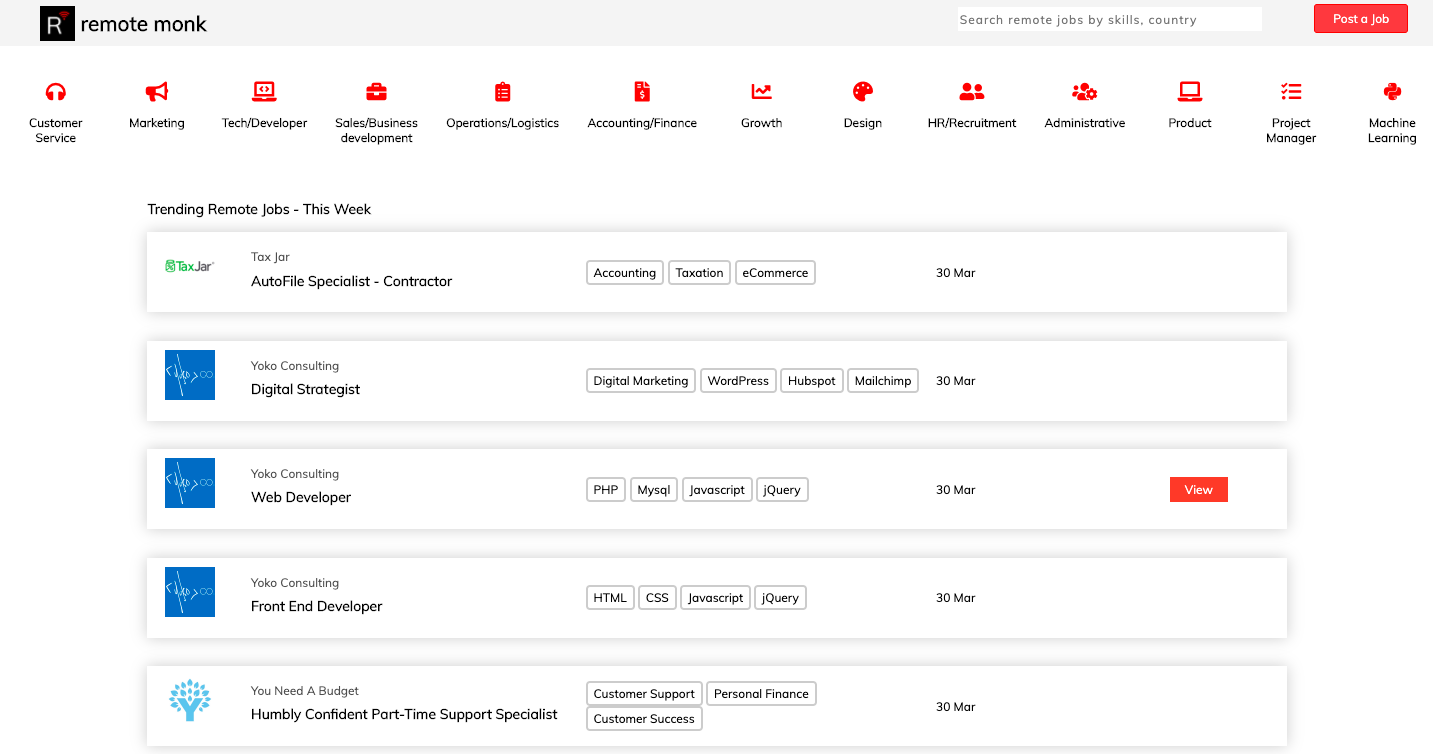Open the Growth chart icon

pyautogui.click(x=762, y=92)
